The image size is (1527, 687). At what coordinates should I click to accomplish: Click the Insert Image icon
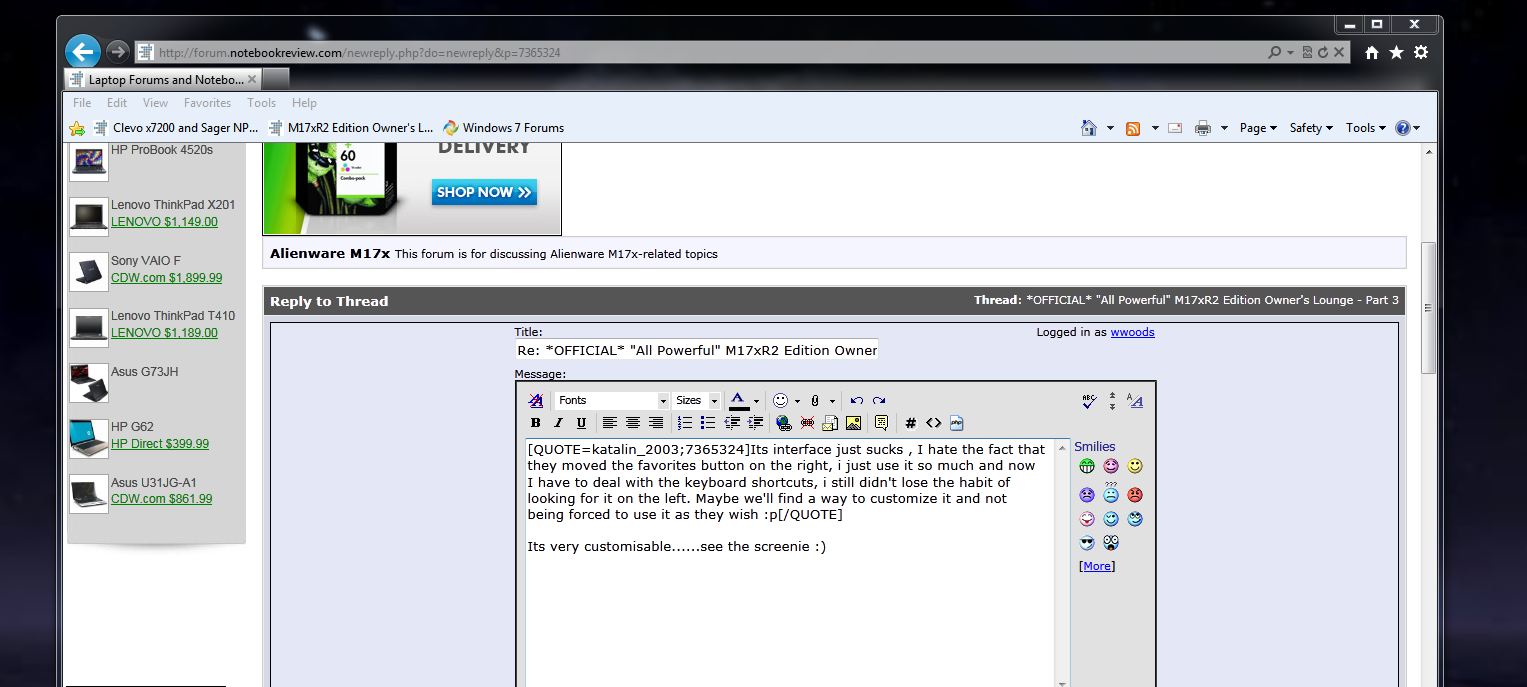853,423
